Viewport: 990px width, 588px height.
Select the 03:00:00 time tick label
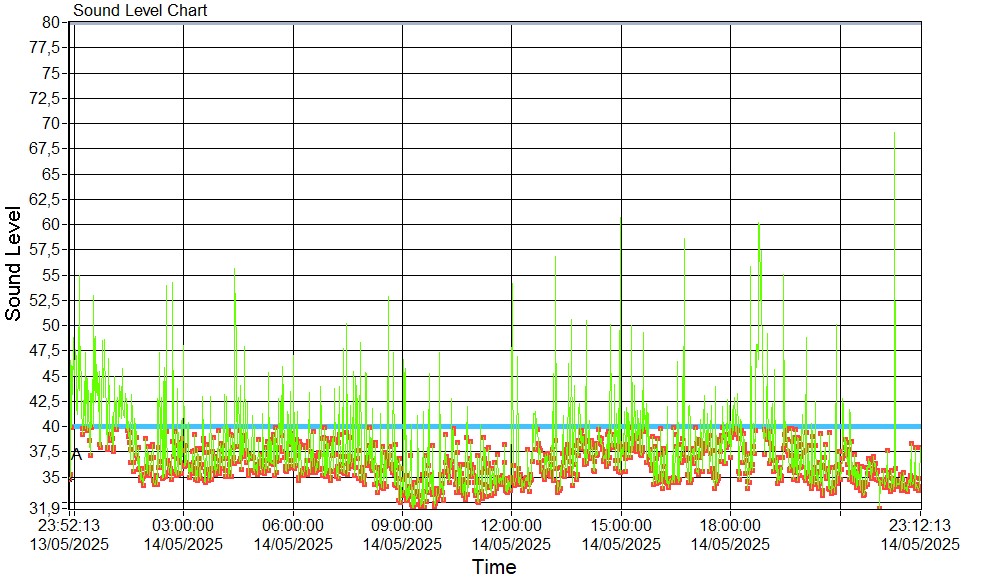[x=182, y=524]
